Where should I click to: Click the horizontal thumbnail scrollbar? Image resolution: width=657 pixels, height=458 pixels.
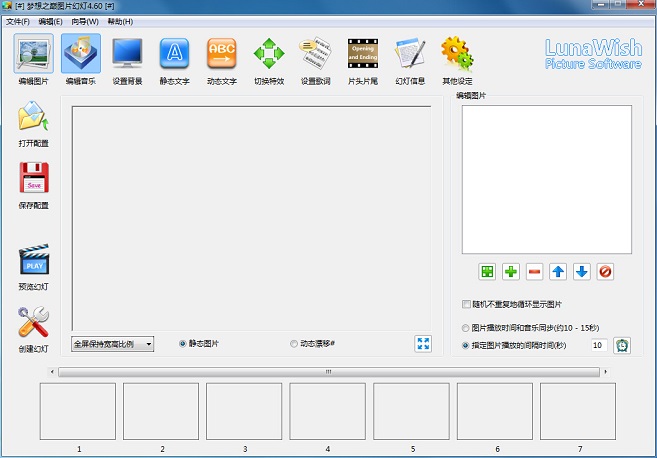[328, 372]
